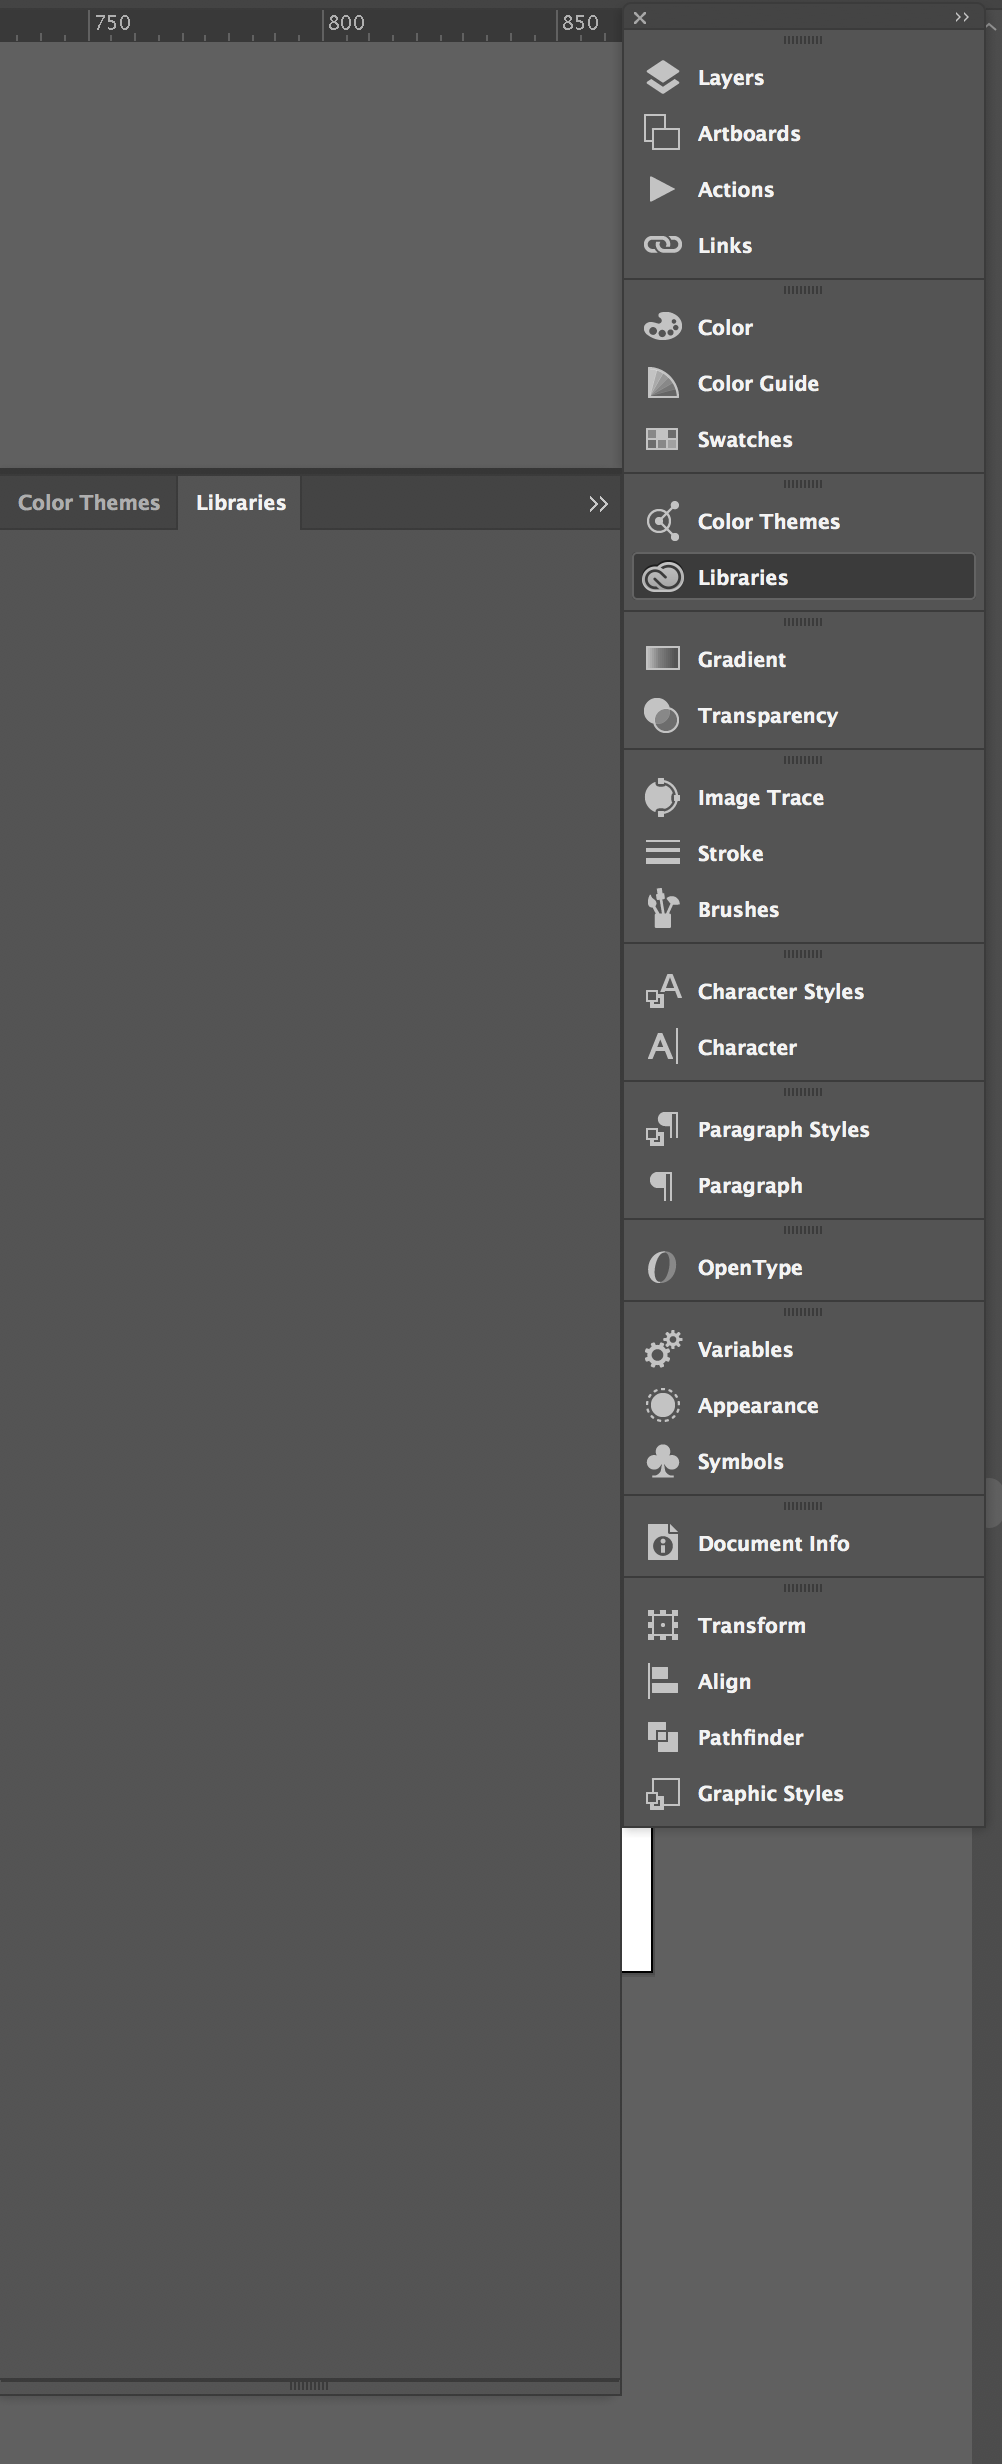Switch to the Libraries tab
The height and width of the screenshot is (2464, 1002).
tap(240, 502)
